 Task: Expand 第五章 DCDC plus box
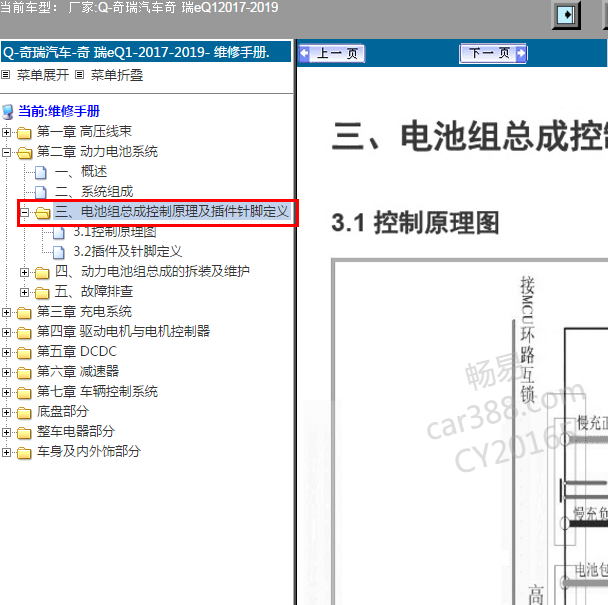coord(6,352)
